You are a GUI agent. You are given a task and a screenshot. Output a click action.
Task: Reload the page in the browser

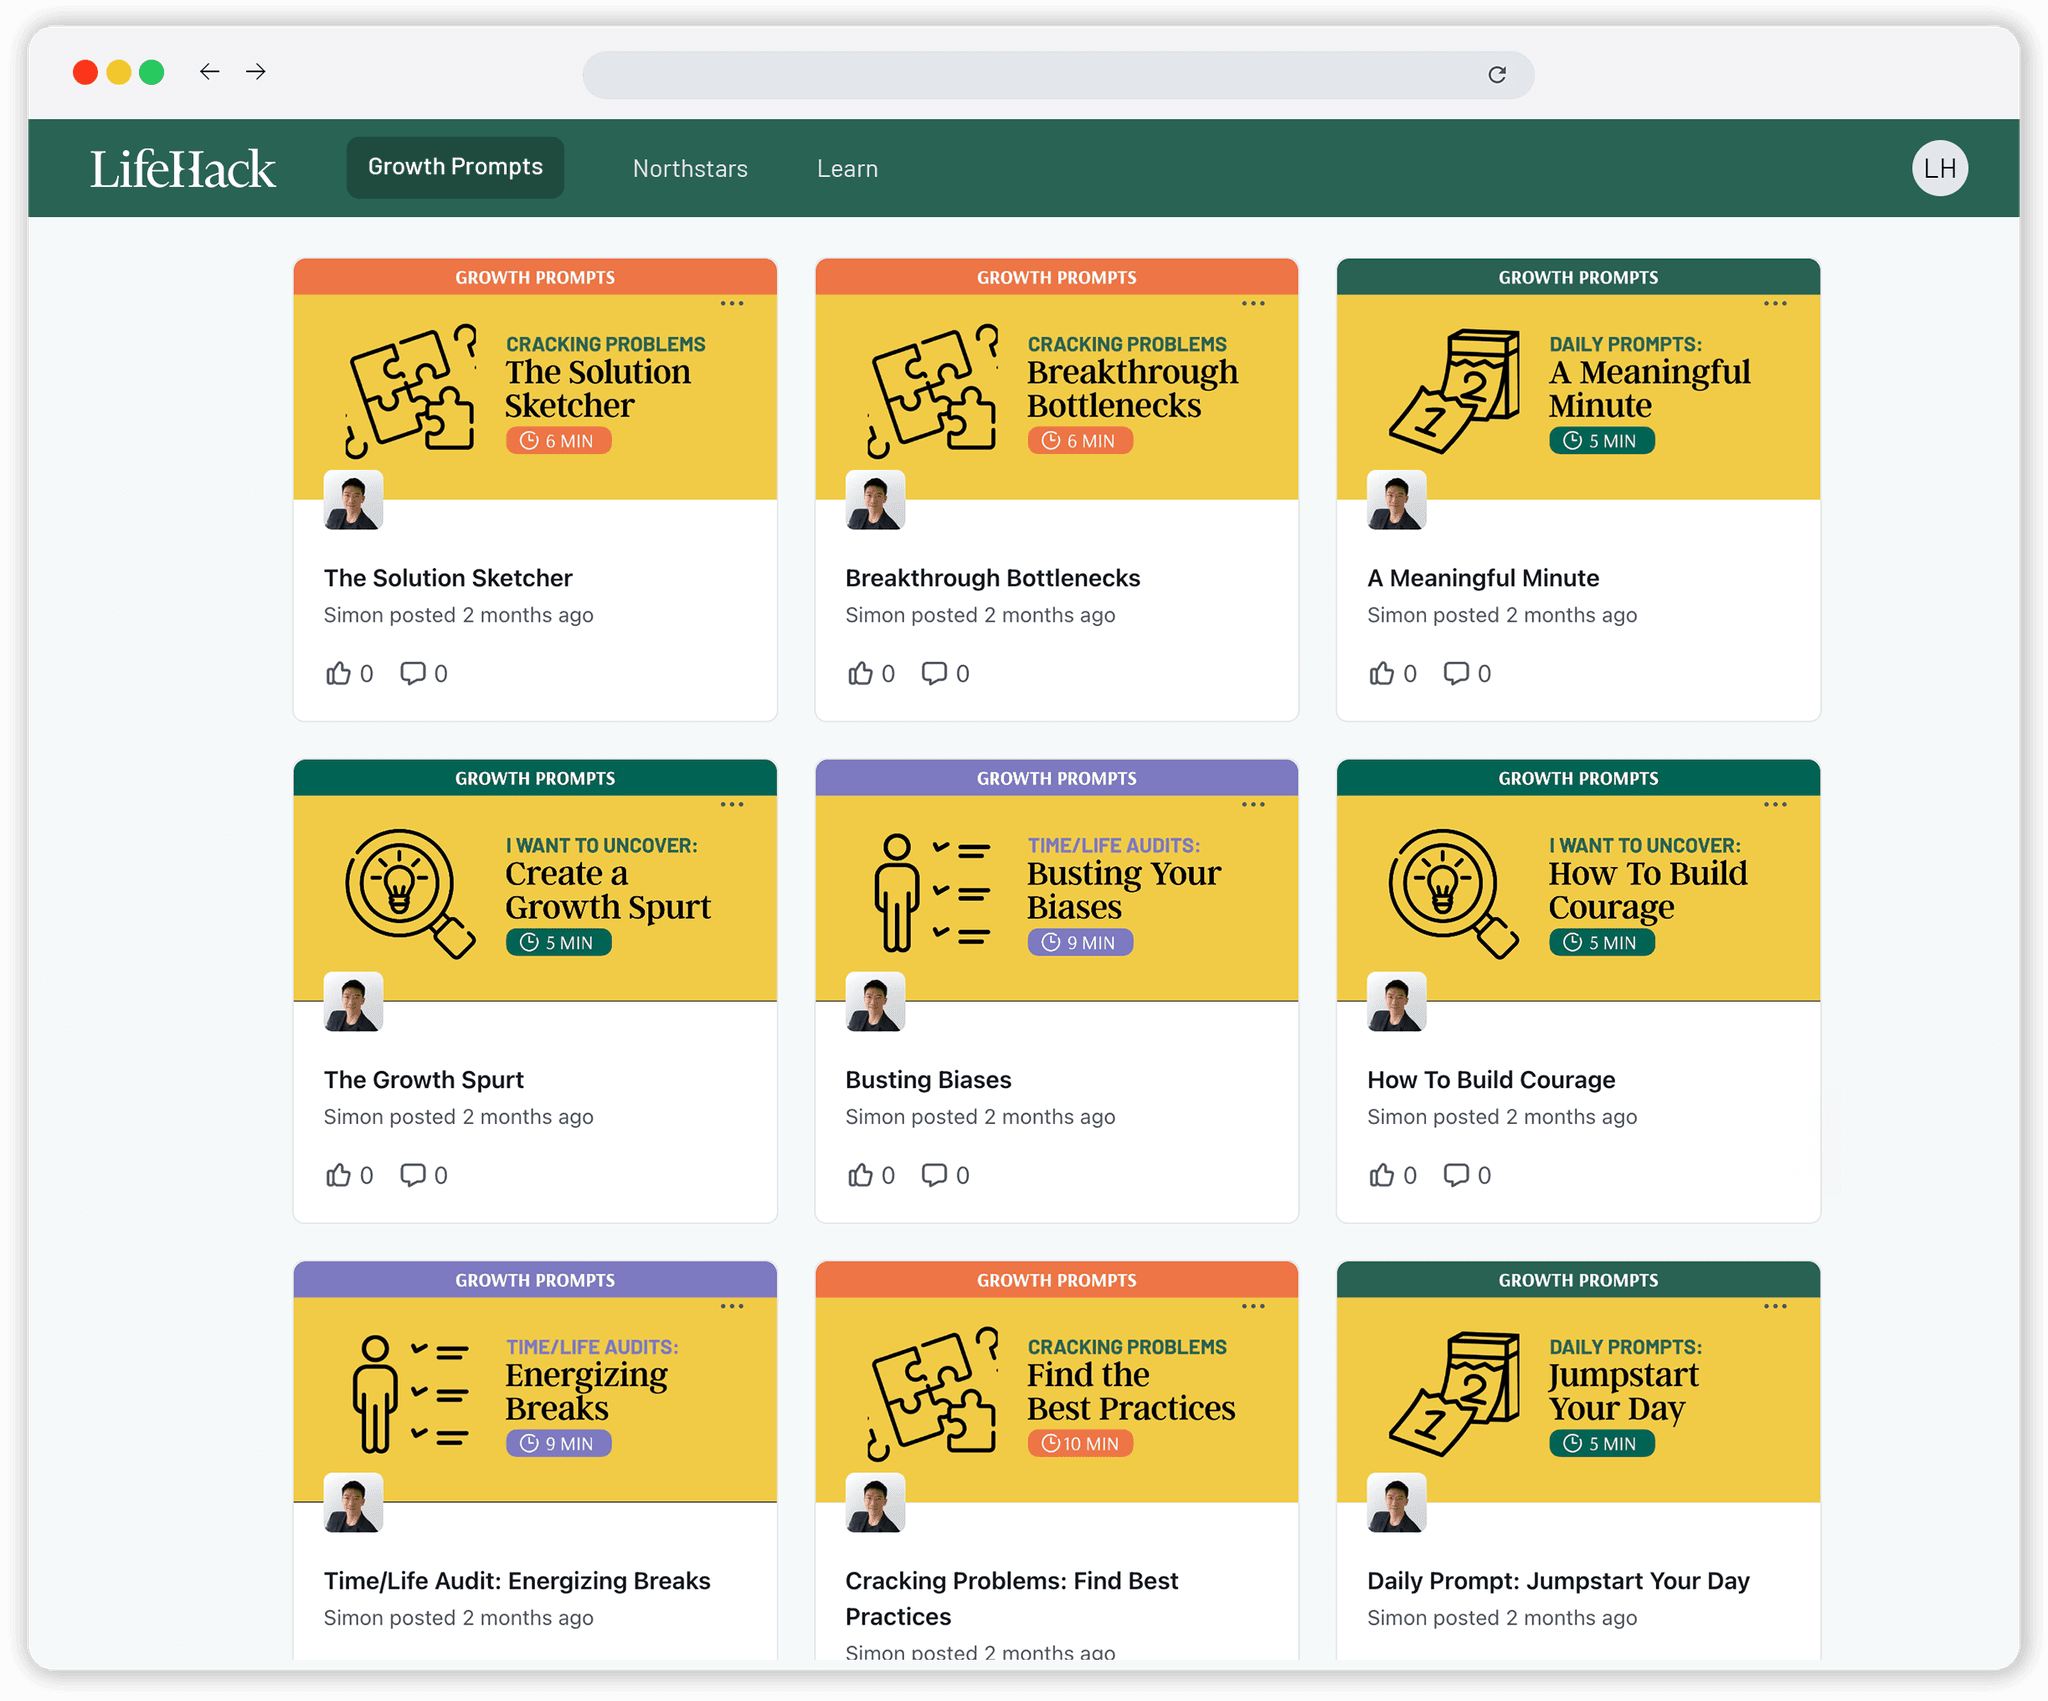(x=1497, y=75)
